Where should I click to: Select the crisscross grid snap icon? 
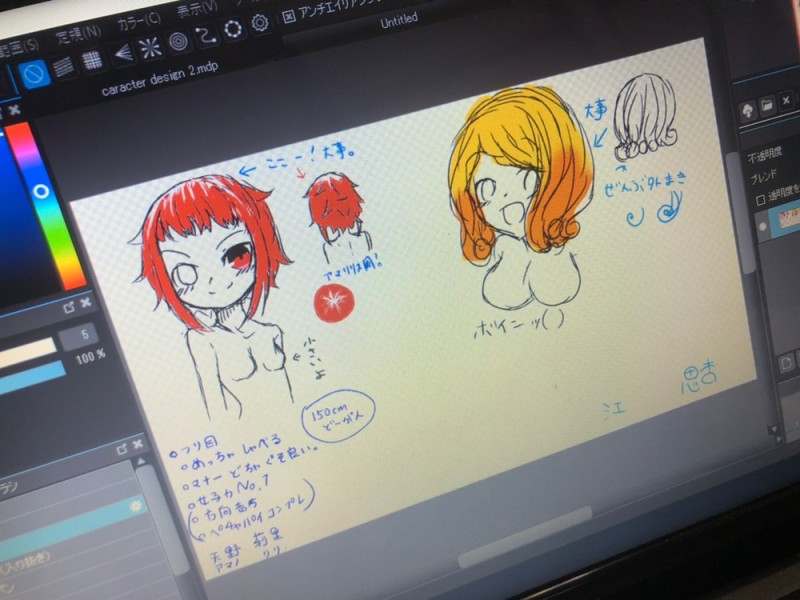[92, 59]
